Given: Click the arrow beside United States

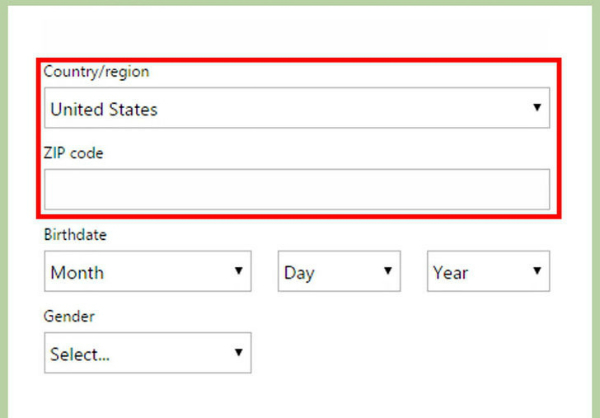Looking at the screenshot, I should 537,108.
